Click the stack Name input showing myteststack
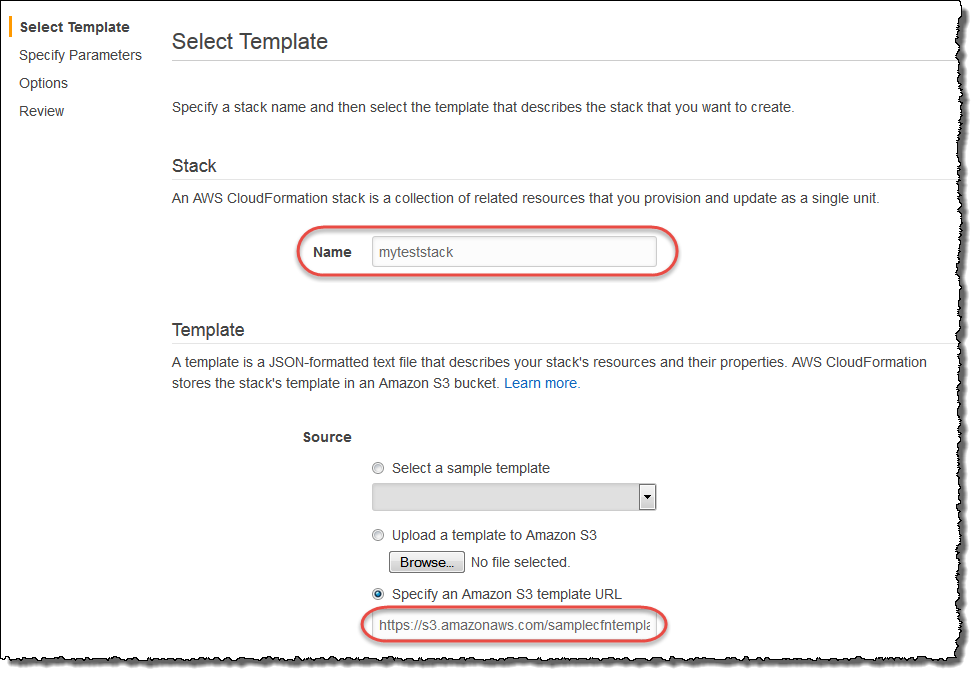Viewport: 978px width, 679px height. click(x=515, y=252)
